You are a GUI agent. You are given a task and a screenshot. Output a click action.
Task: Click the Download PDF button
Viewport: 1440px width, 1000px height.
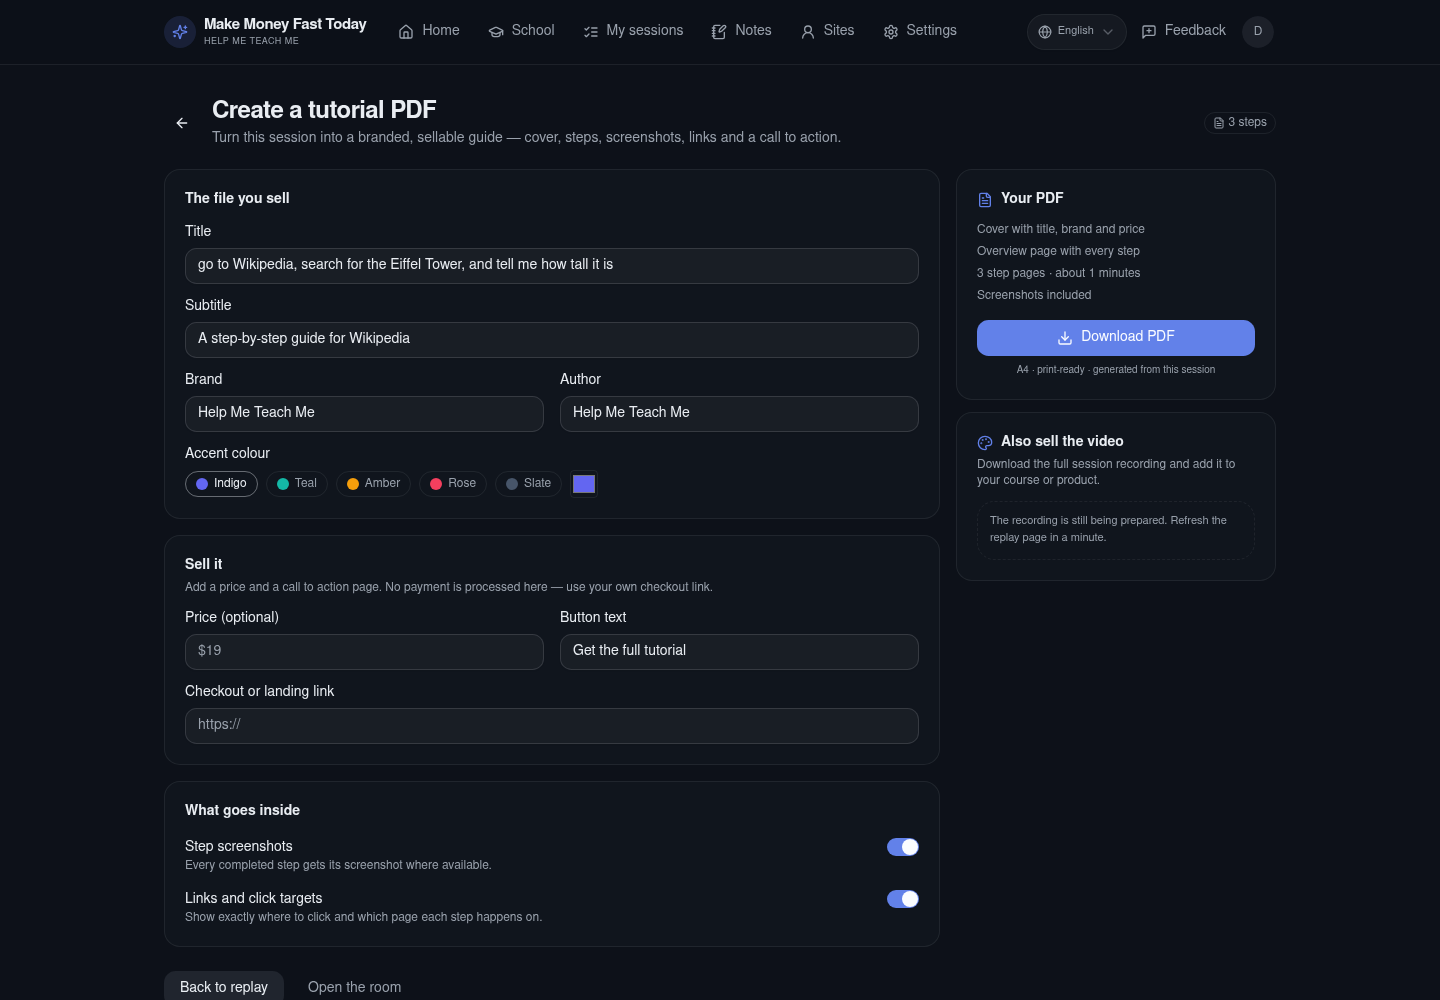point(1116,338)
